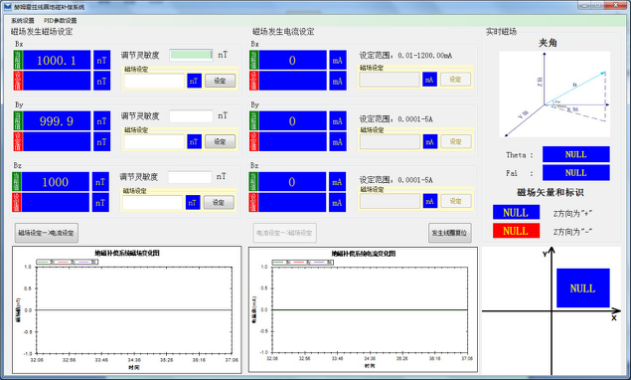Select the Bx field reading 1000.1
631x380 pixels.
click(56, 60)
